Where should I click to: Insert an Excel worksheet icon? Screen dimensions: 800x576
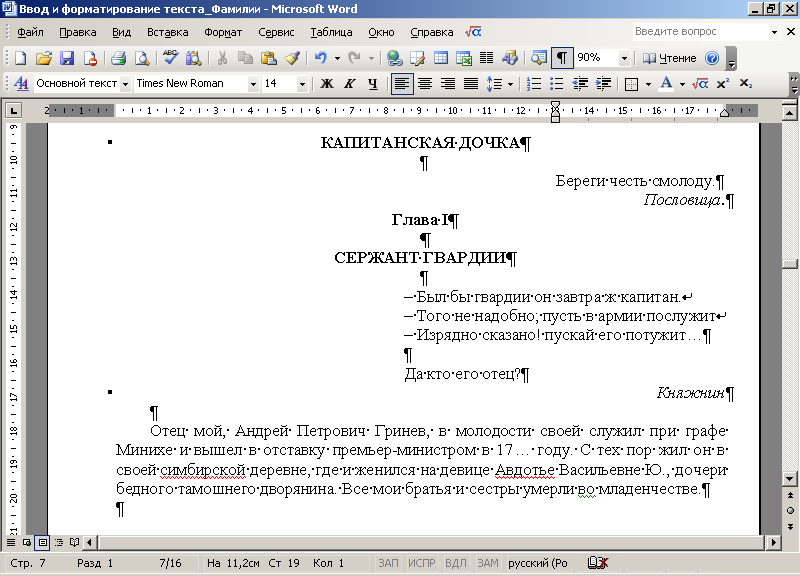click(464, 58)
